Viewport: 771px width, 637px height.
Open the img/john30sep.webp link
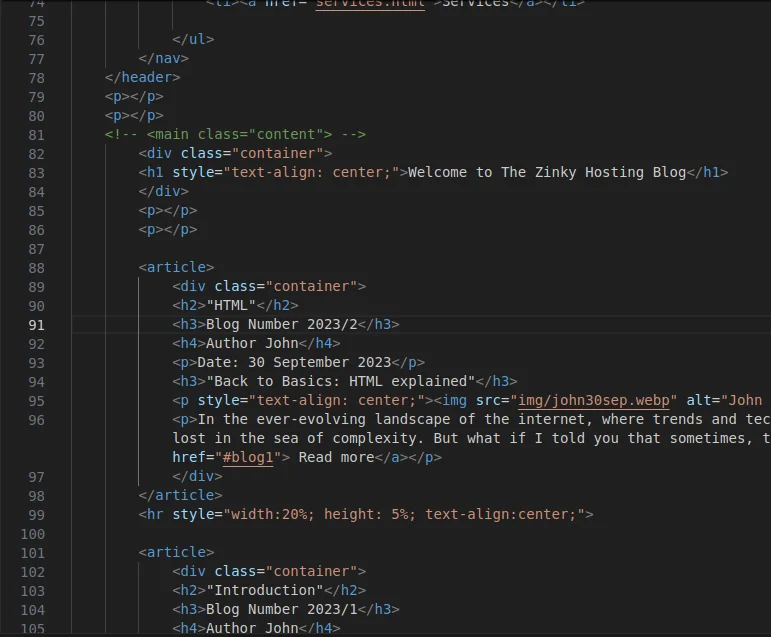(x=593, y=400)
